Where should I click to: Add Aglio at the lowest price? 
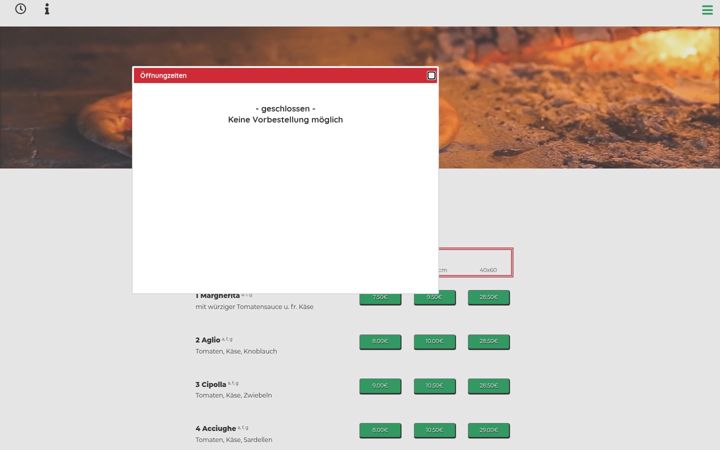[380, 342]
